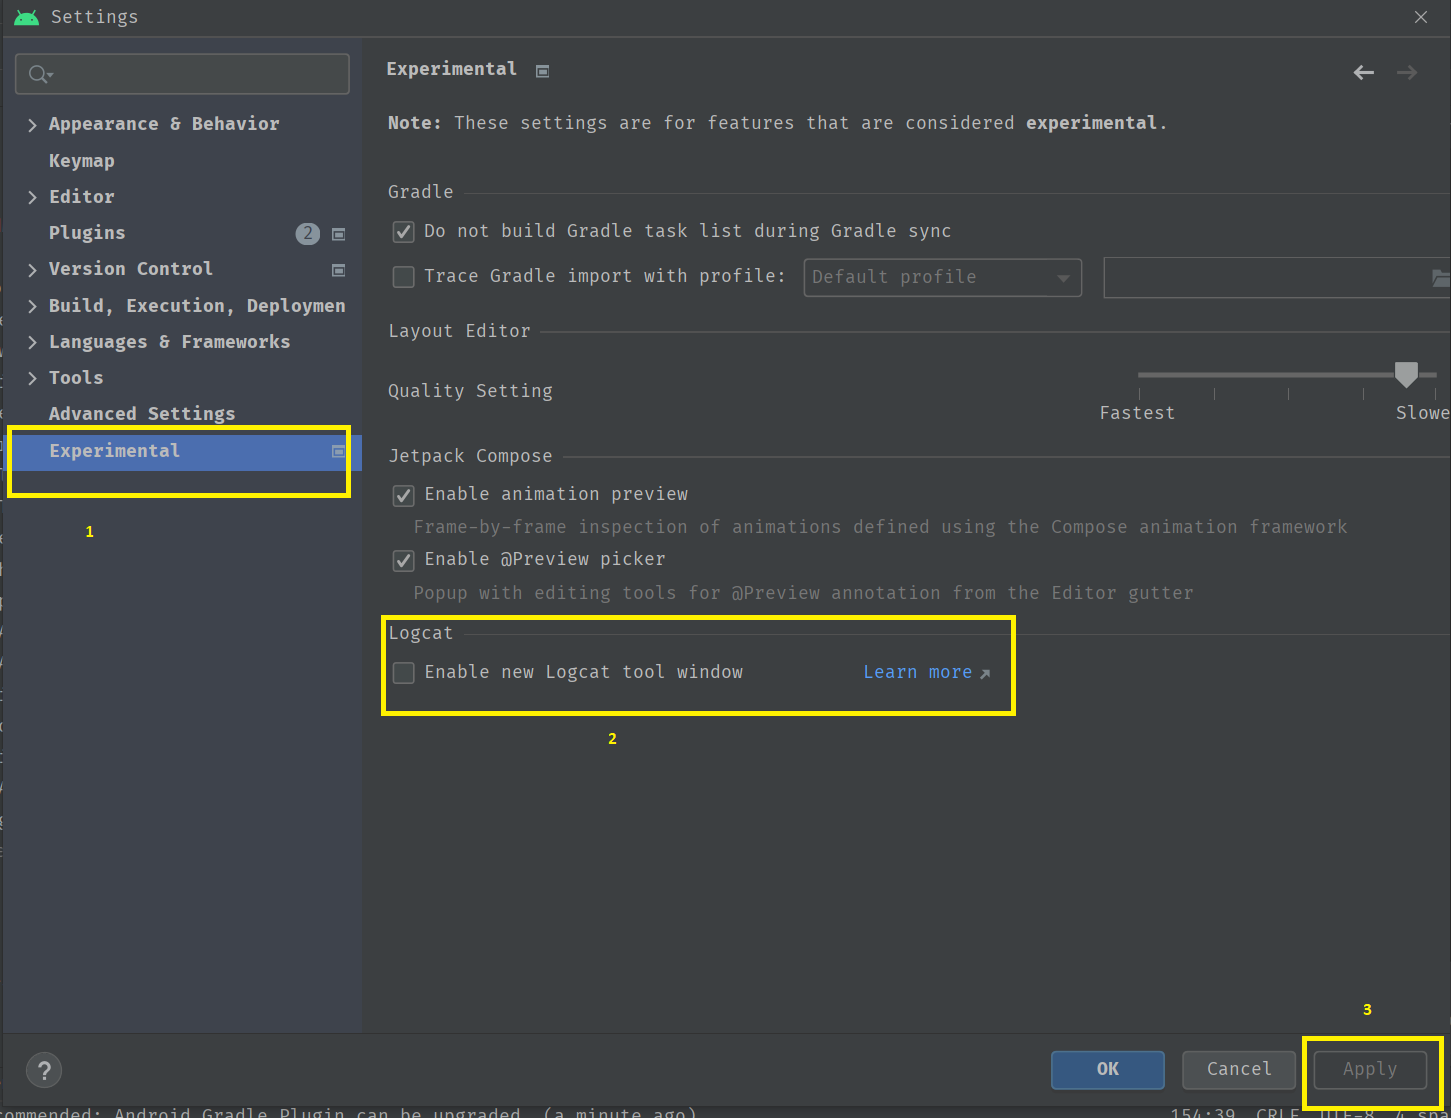Click the Quality Setting slider thumb
1451x1118 pixels.
(1406, 375)
